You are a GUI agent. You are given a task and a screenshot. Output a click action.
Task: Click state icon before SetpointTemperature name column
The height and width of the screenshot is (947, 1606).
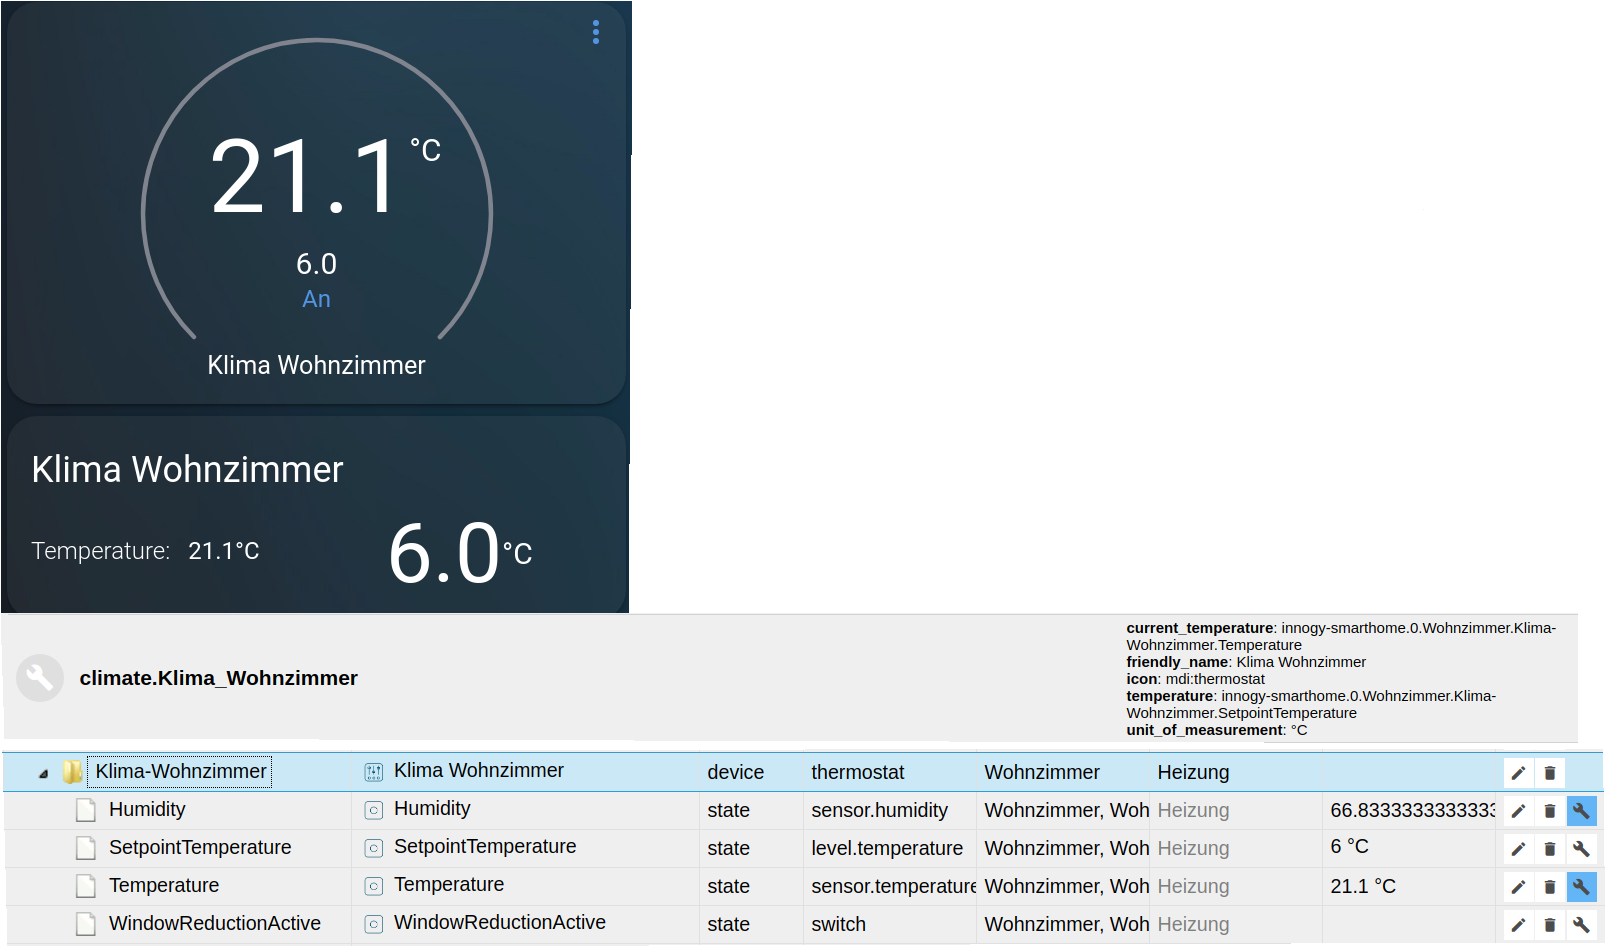[x=374, y=848]
